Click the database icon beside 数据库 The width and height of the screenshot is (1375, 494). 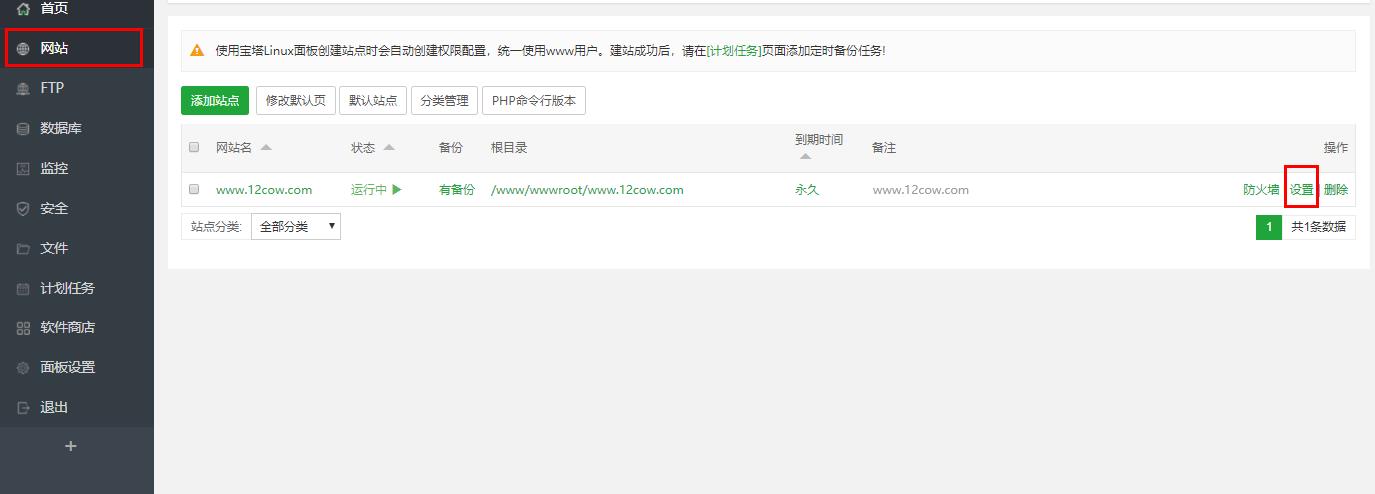[23, 128]
